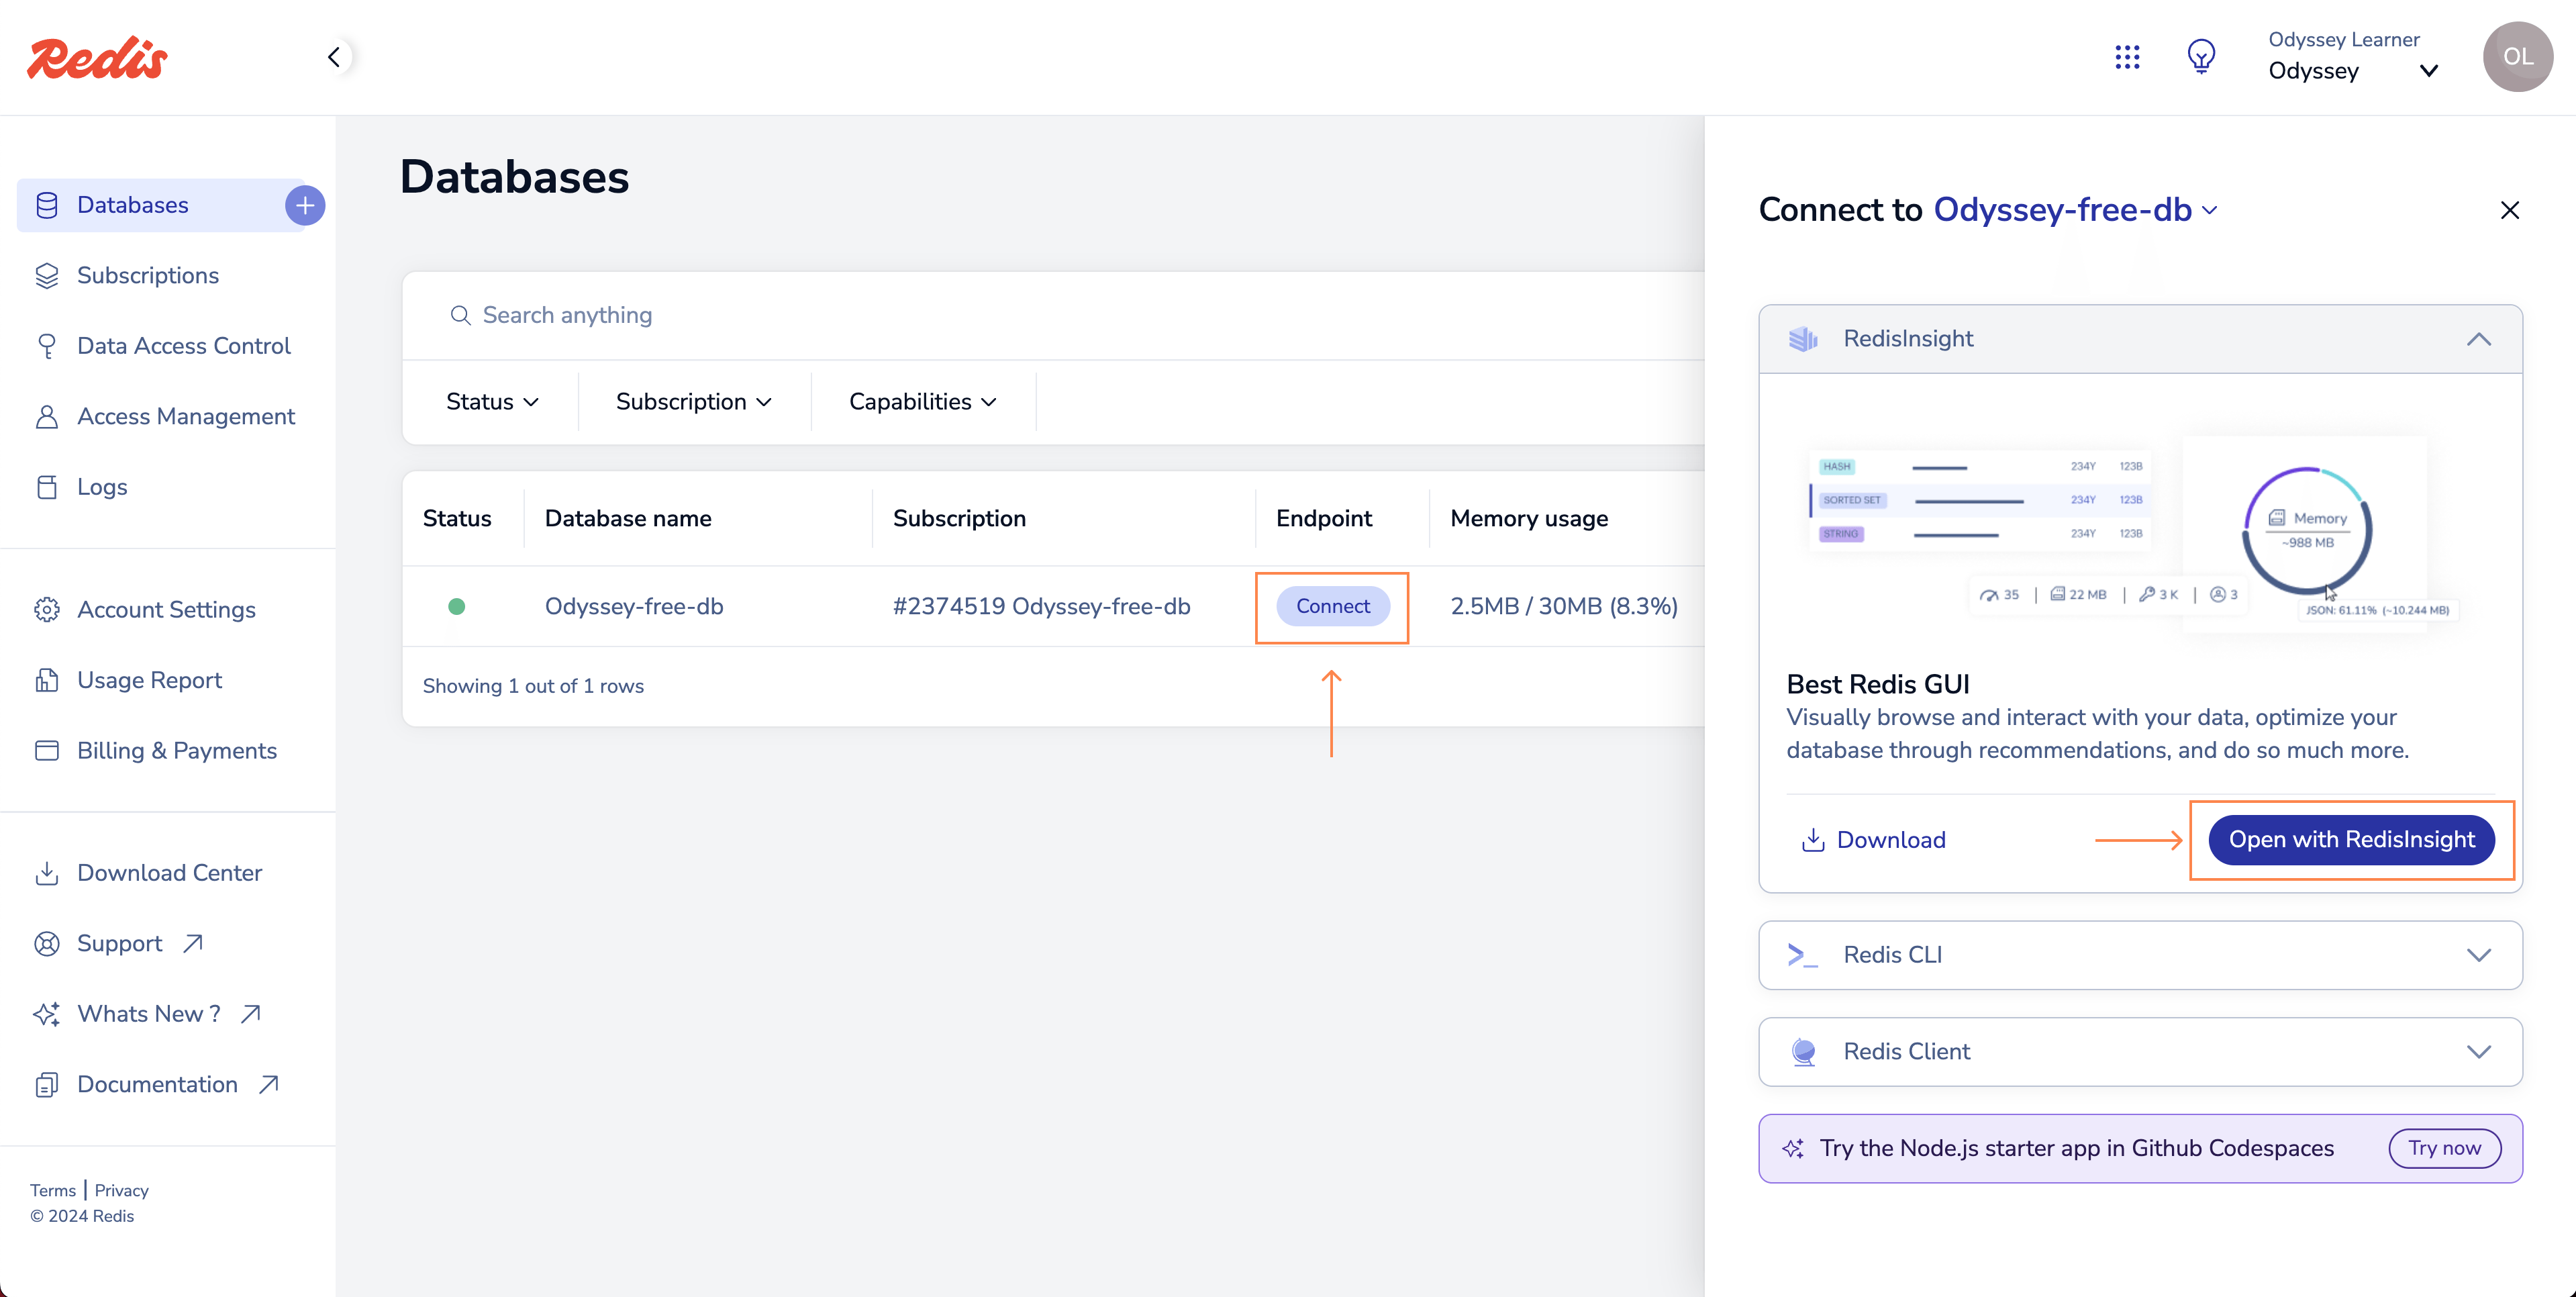
Task: Click the plus icon to add database
Action: (305, 205)
